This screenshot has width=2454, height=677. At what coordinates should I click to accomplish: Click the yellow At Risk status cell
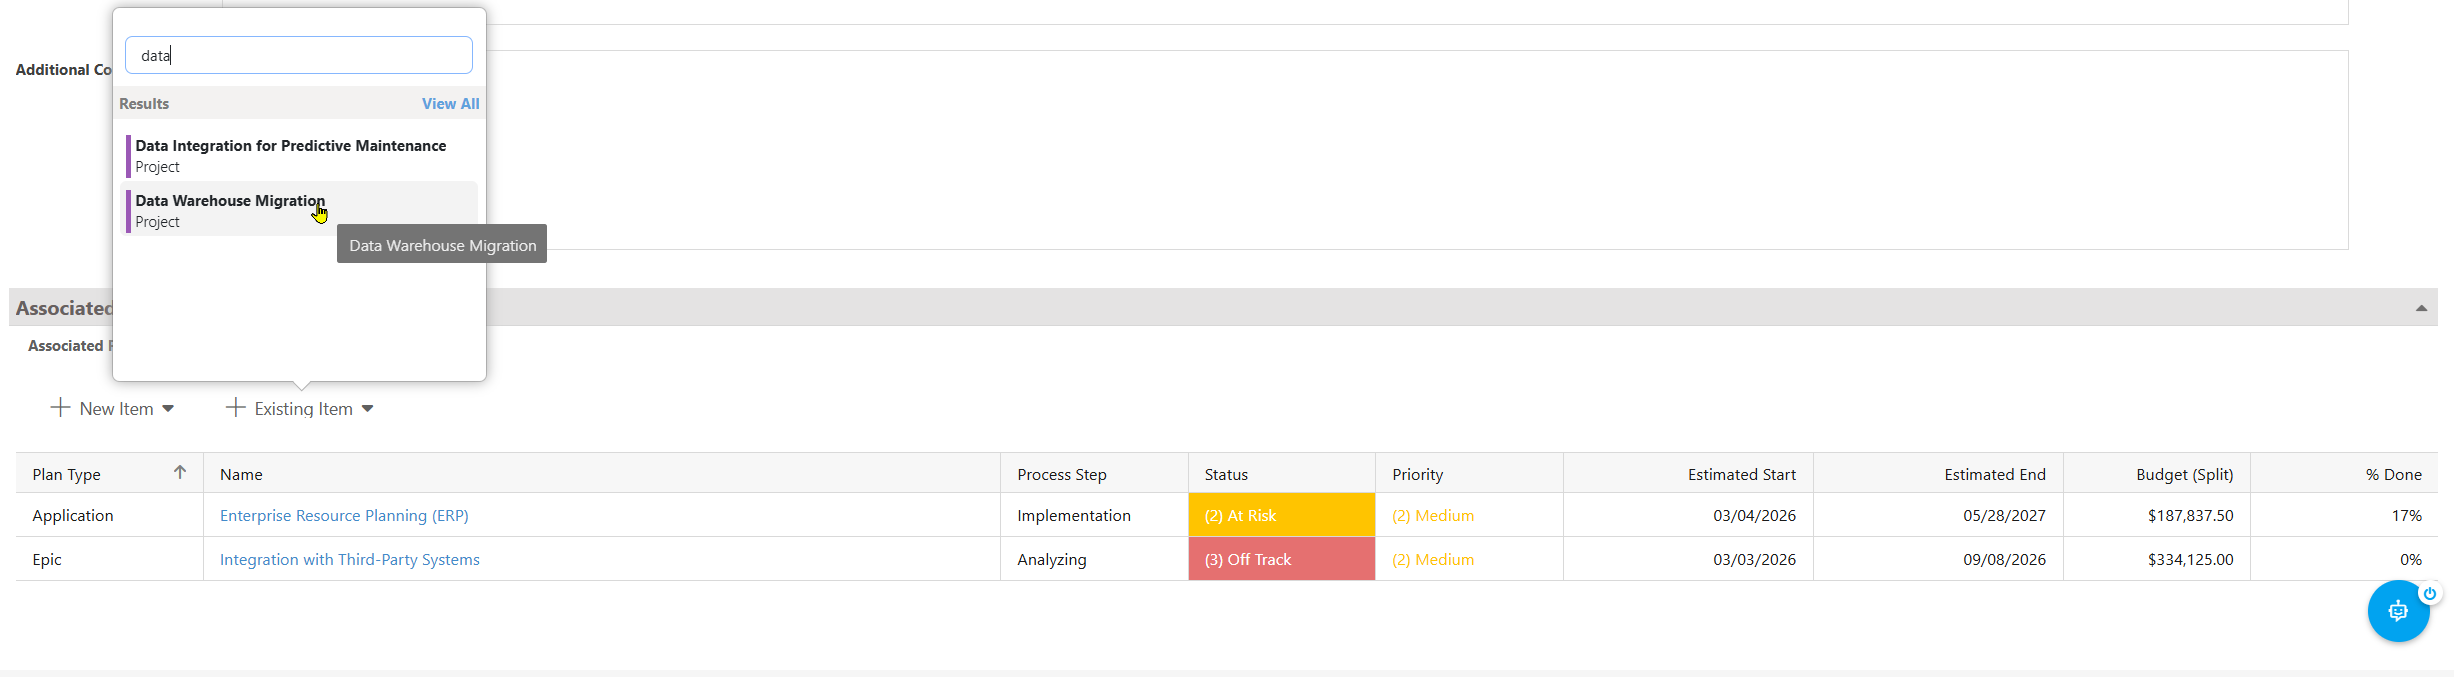click(1282, 515)
